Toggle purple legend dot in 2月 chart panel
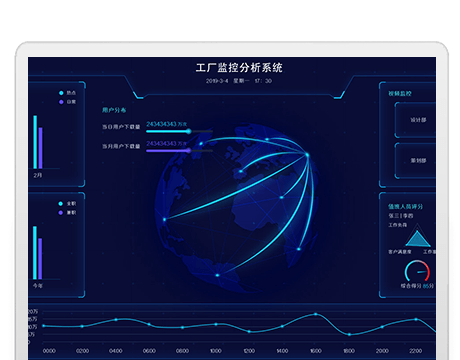This screenshot has width=460, height=360. coord(61,102)
